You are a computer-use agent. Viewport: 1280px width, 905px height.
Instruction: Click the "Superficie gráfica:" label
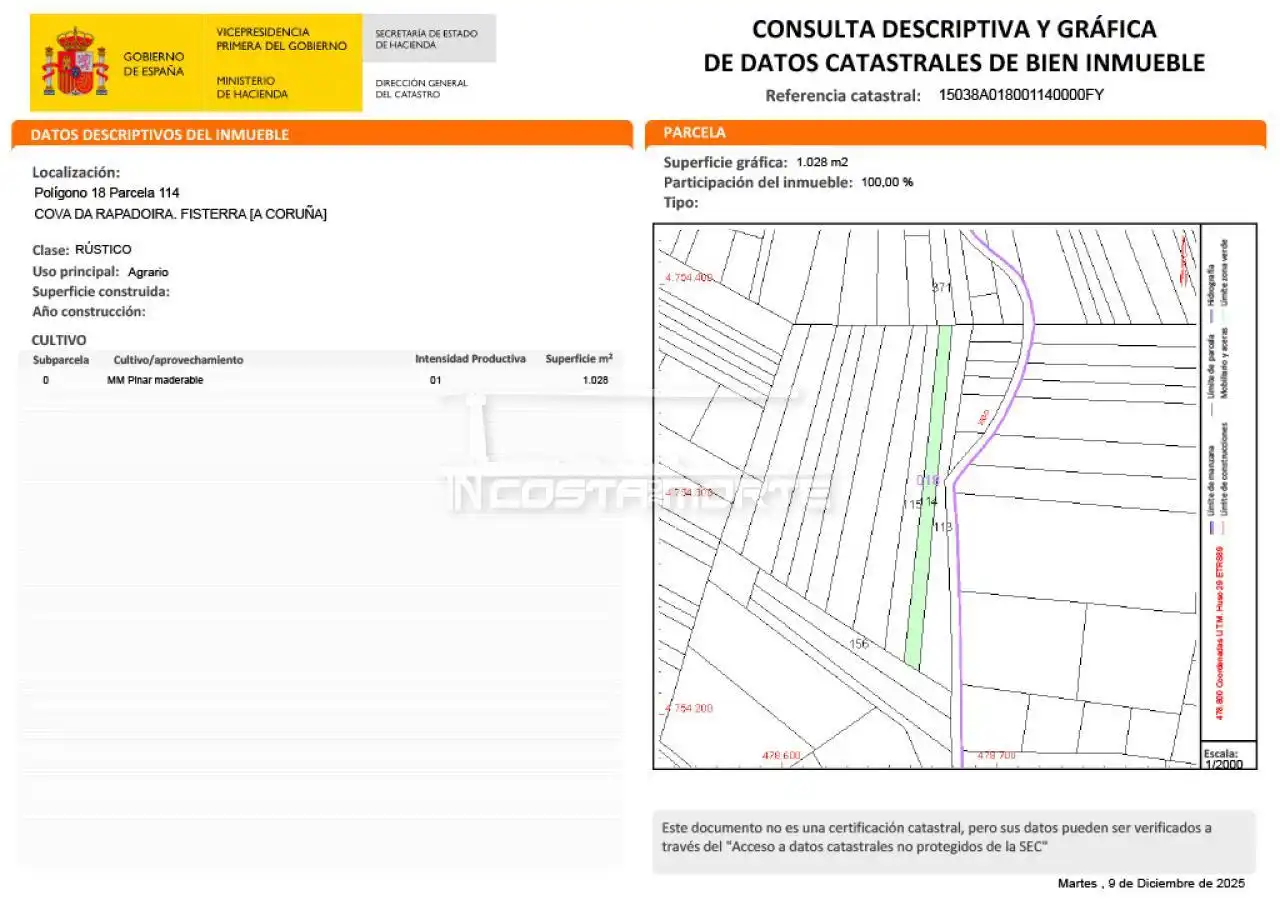[x=726, y=162]
